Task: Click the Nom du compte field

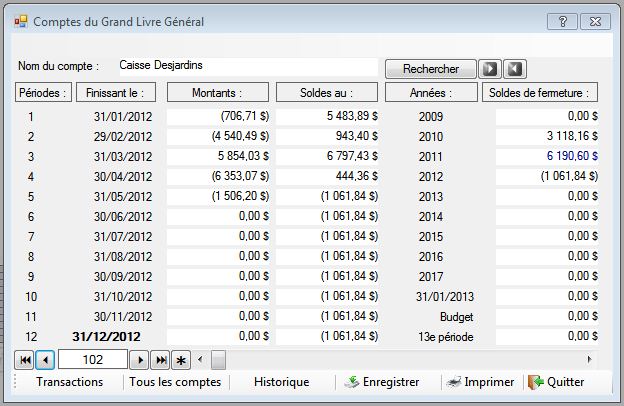Action: (x=248, y=66)
